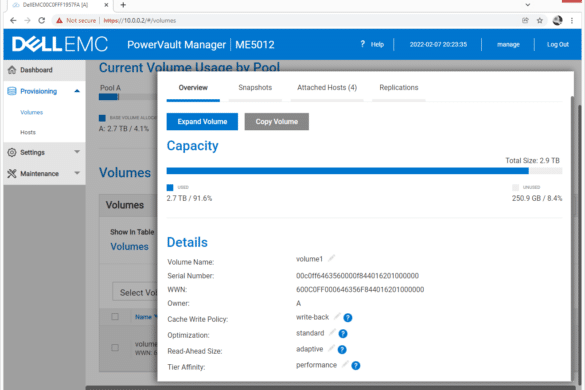Screen dimensions: 585x390
Task: Switch to the Snapshots tab
Action: coord(255,88)
